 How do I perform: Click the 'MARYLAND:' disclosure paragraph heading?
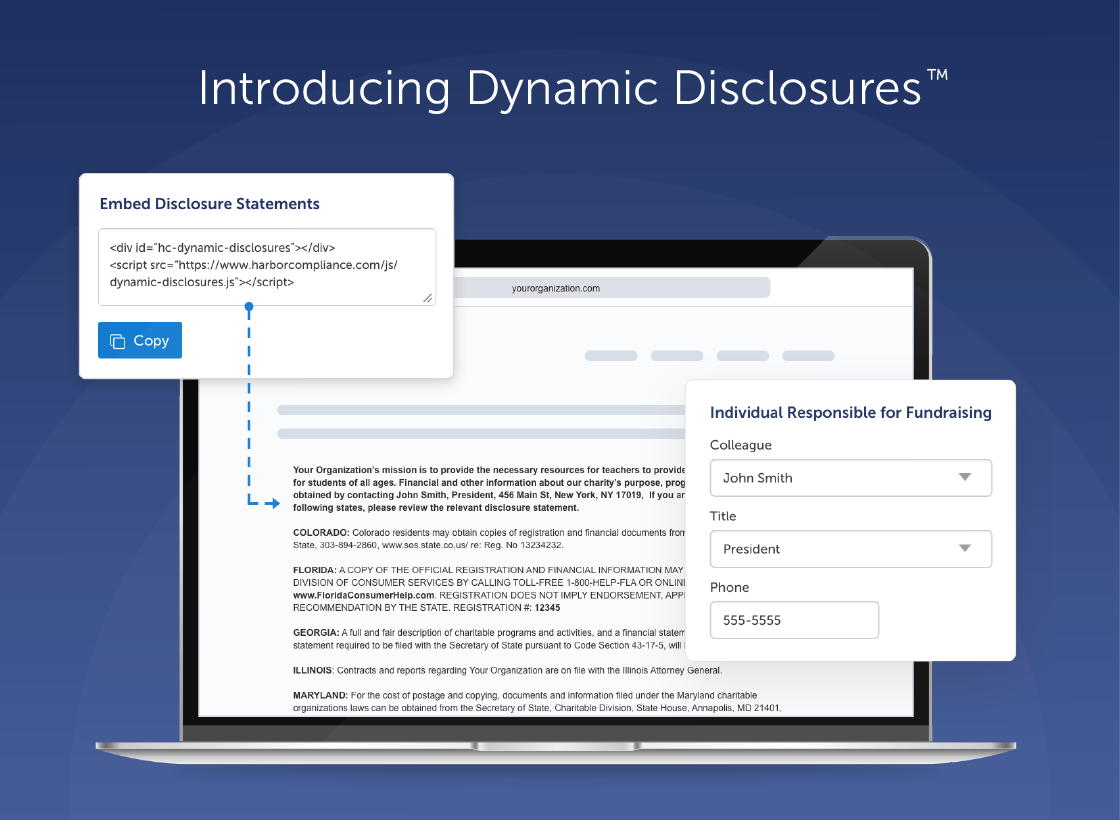coord(320,696)
